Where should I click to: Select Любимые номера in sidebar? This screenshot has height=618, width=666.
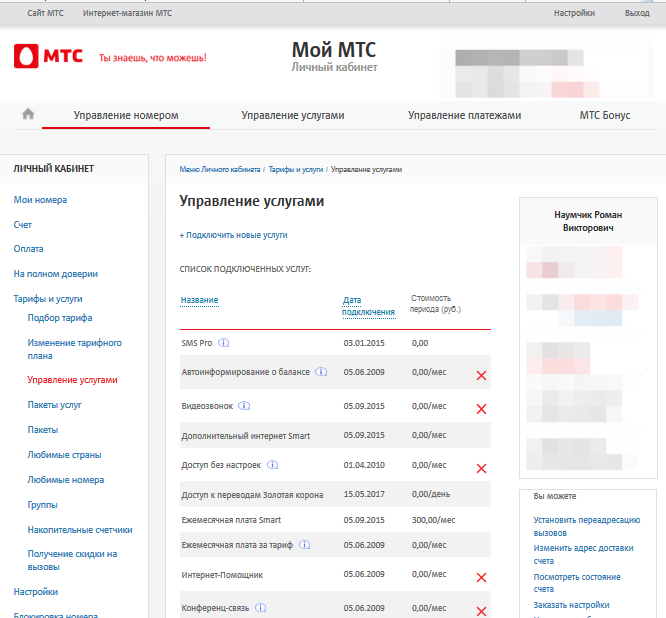[x=65, y=480]
